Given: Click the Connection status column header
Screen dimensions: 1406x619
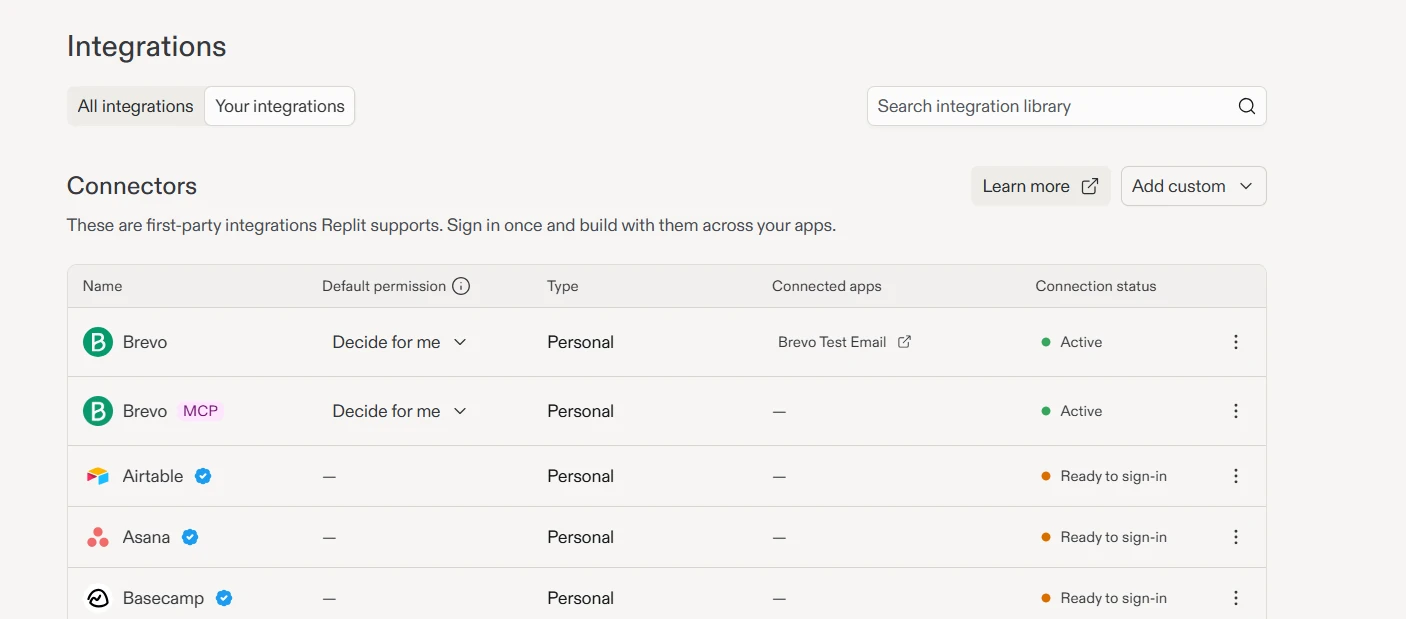Looking at the screenshot, I should [1096, 286].
